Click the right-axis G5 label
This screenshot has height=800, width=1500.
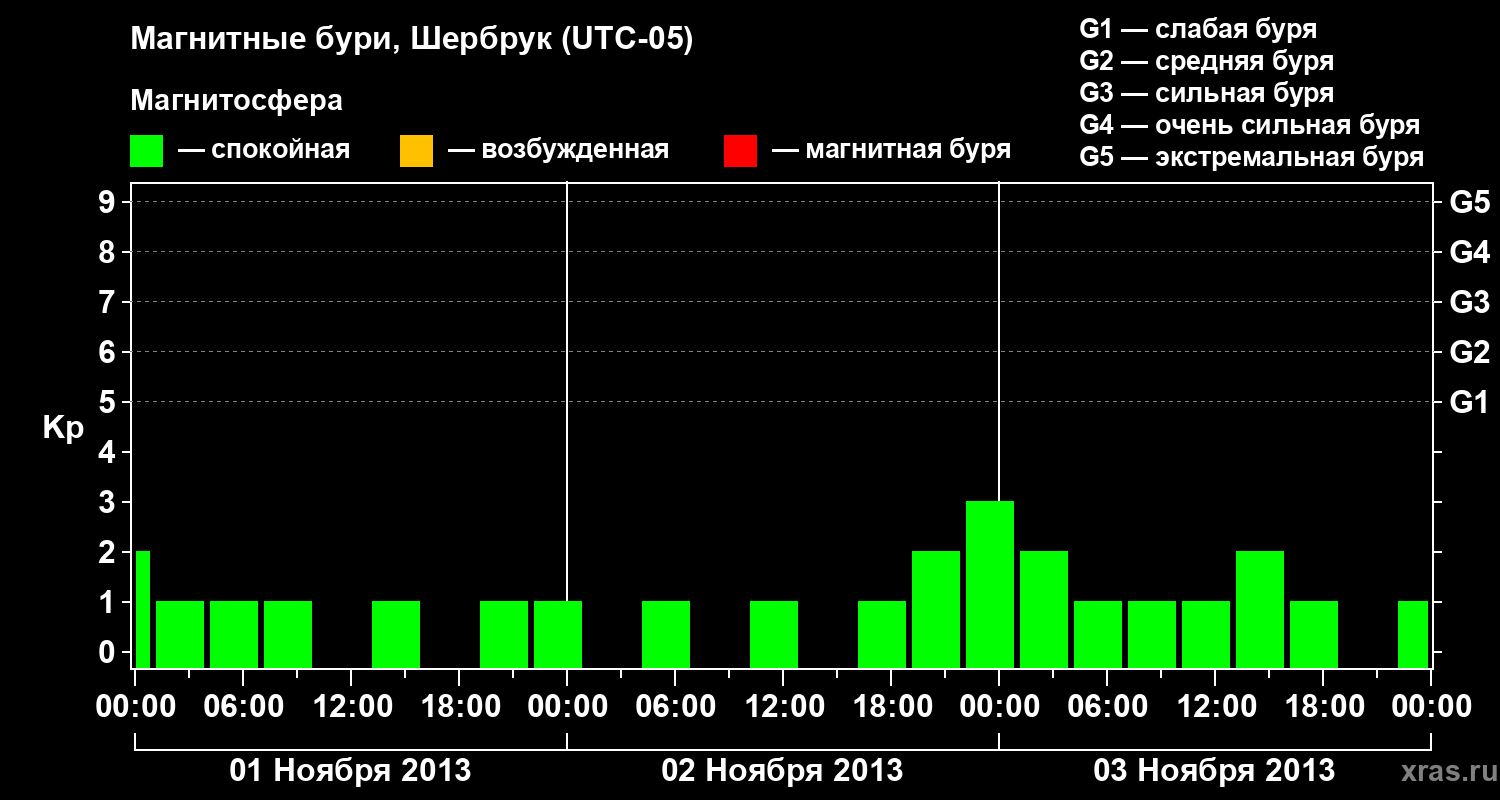pos(1469,202)
